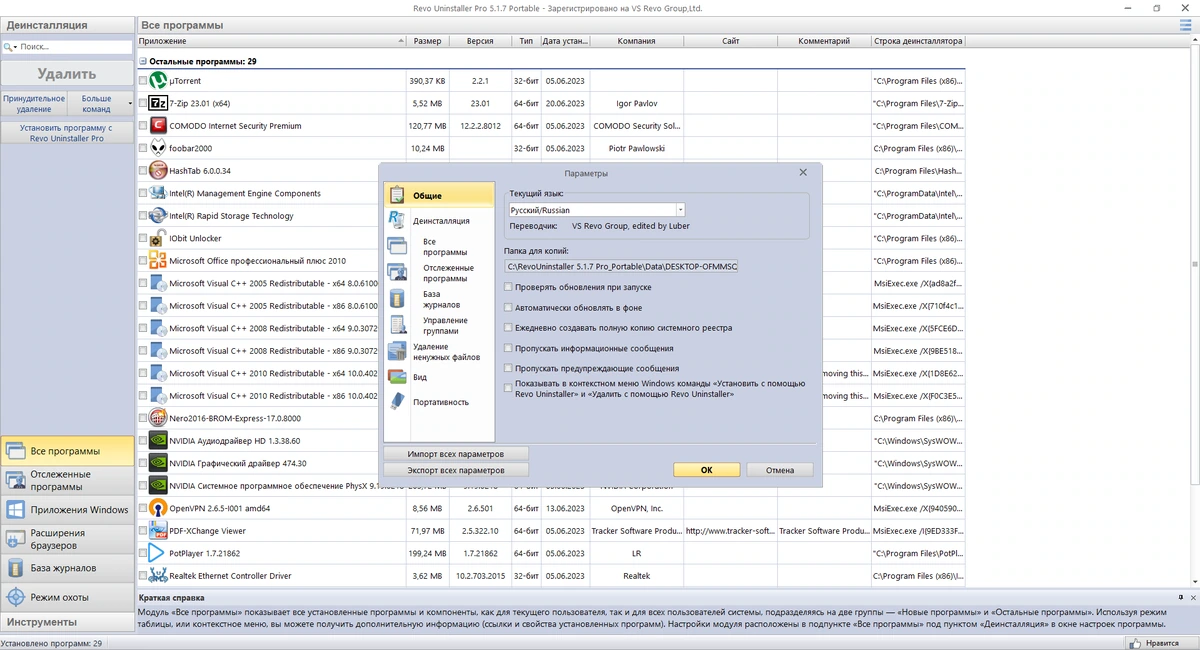This screenshot has height=650, width=1200.
Task: Click Импорт всех параметров button
Action: click(x=456, y=453)
